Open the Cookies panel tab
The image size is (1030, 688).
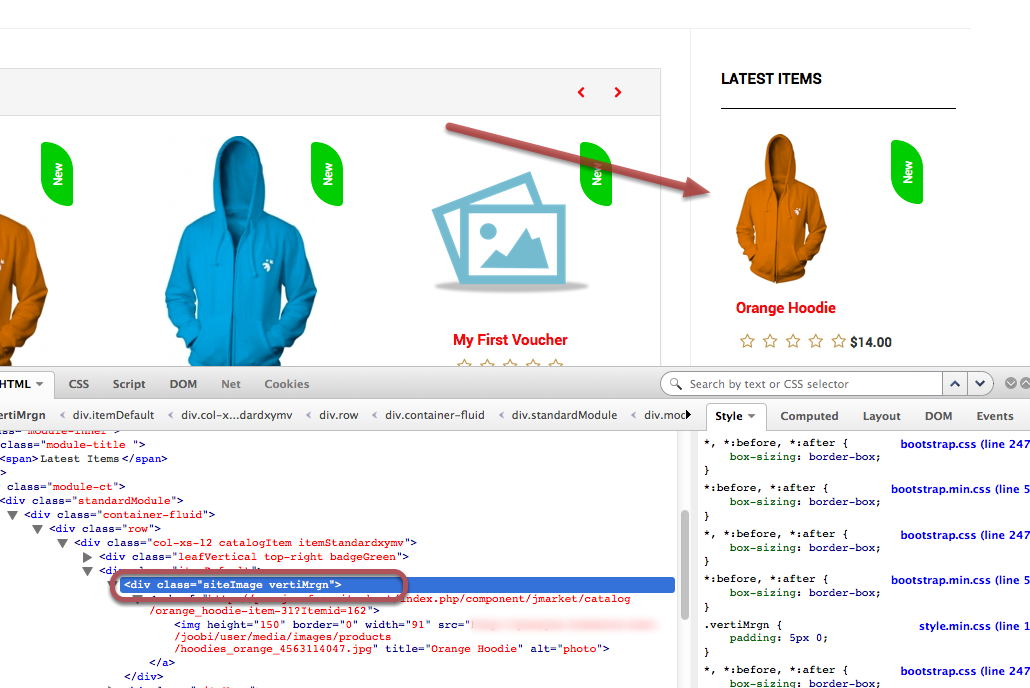tap(286, 384)
